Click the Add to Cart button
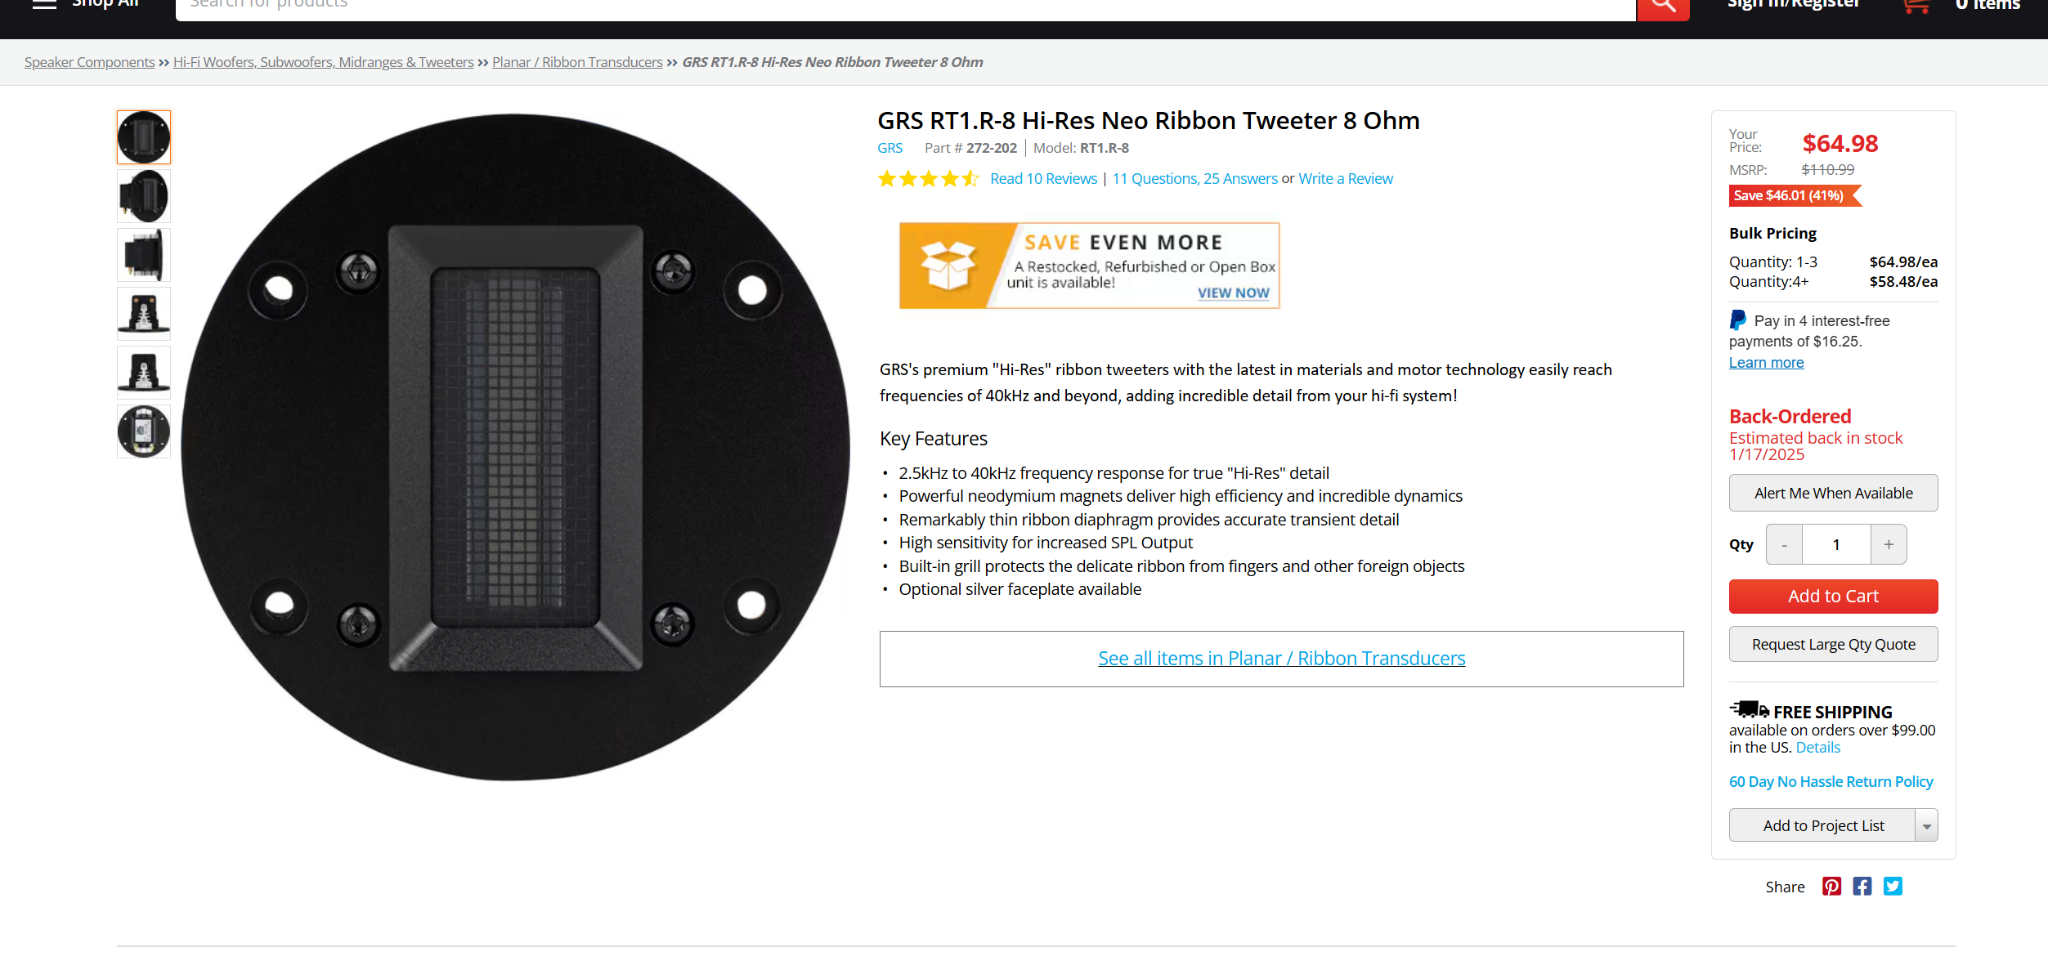The height and width of the screenshot is (961, 2048). 1833,596
